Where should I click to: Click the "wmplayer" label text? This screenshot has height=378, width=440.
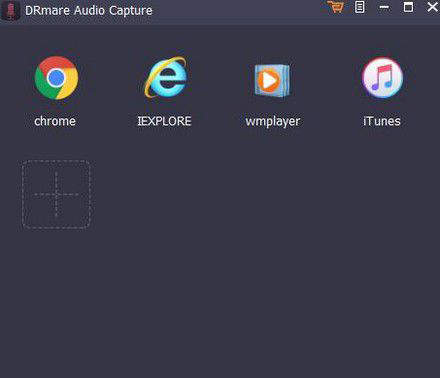tap(273, 122)
